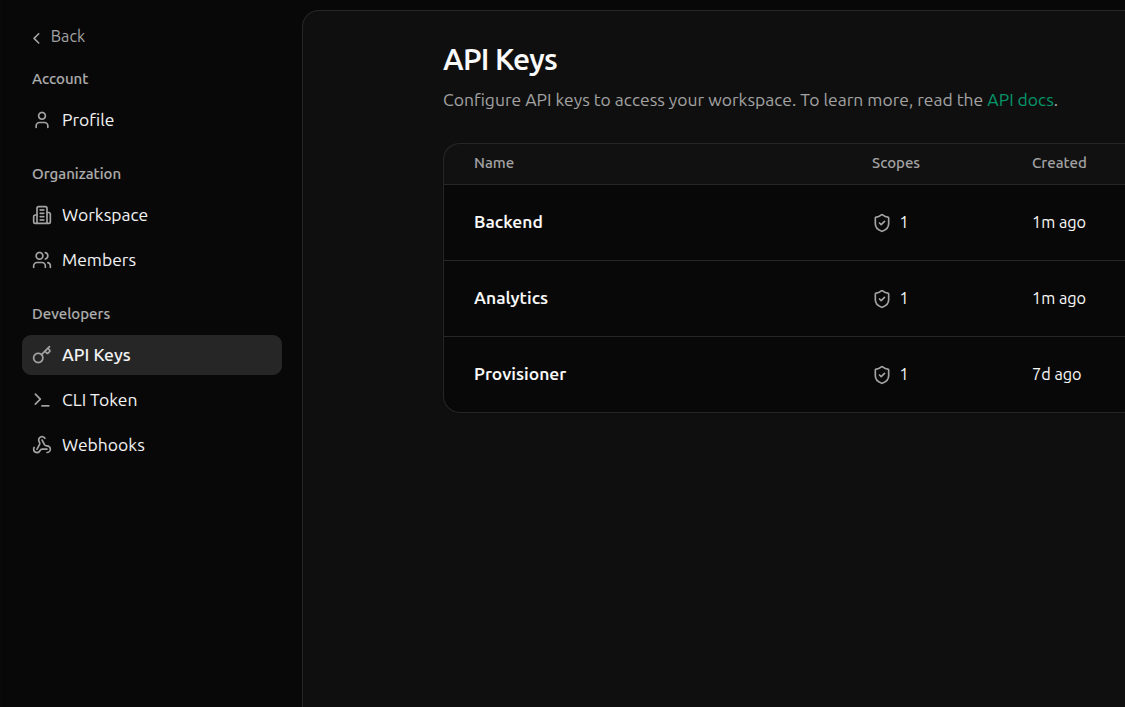
Task: Open the Members section
Action: [x=99, y=260]
